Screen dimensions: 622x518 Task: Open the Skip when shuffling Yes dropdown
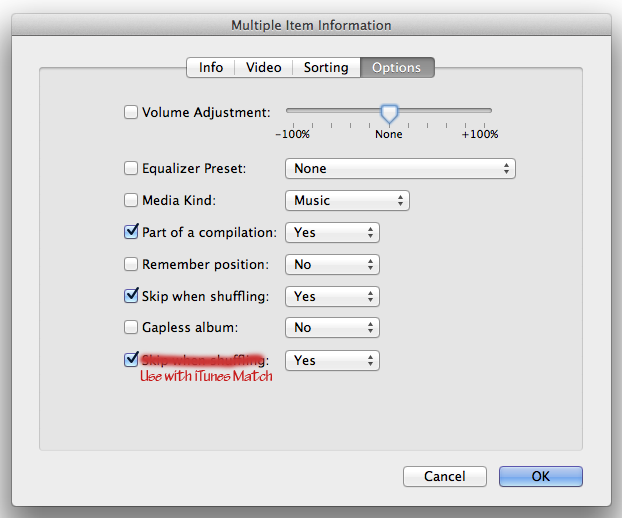coord(332,297)
